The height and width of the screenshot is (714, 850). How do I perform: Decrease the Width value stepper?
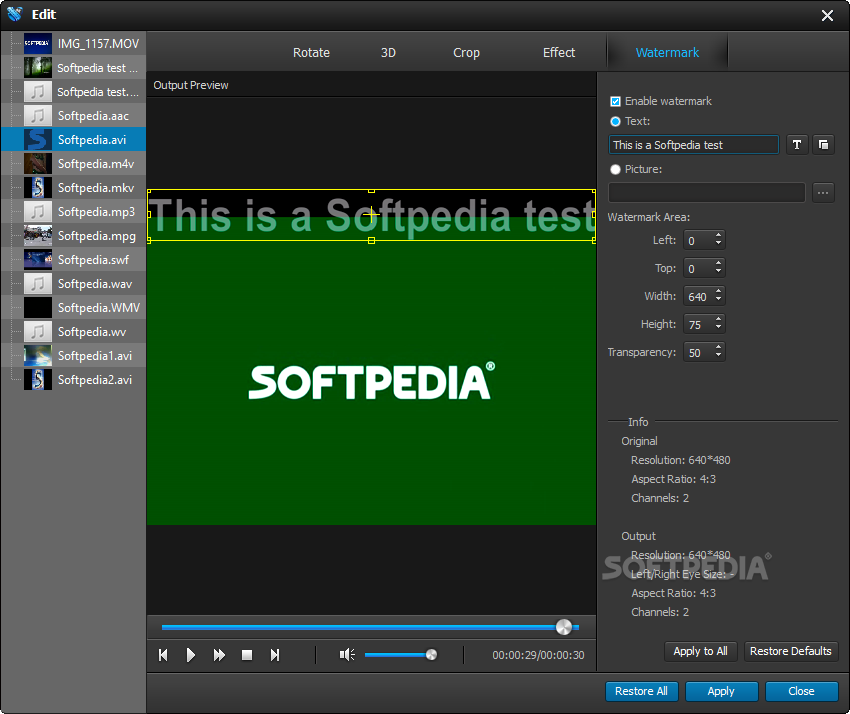point(718,300)
